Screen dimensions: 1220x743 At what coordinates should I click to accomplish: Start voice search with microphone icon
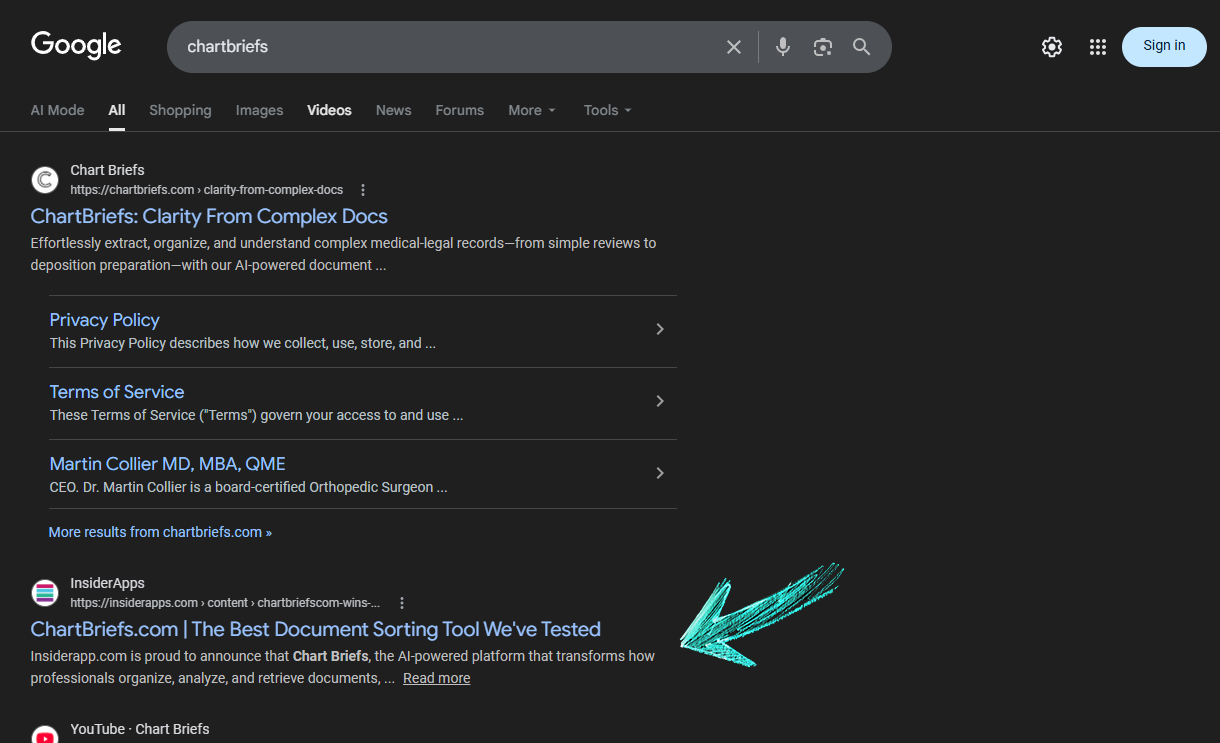783,47
